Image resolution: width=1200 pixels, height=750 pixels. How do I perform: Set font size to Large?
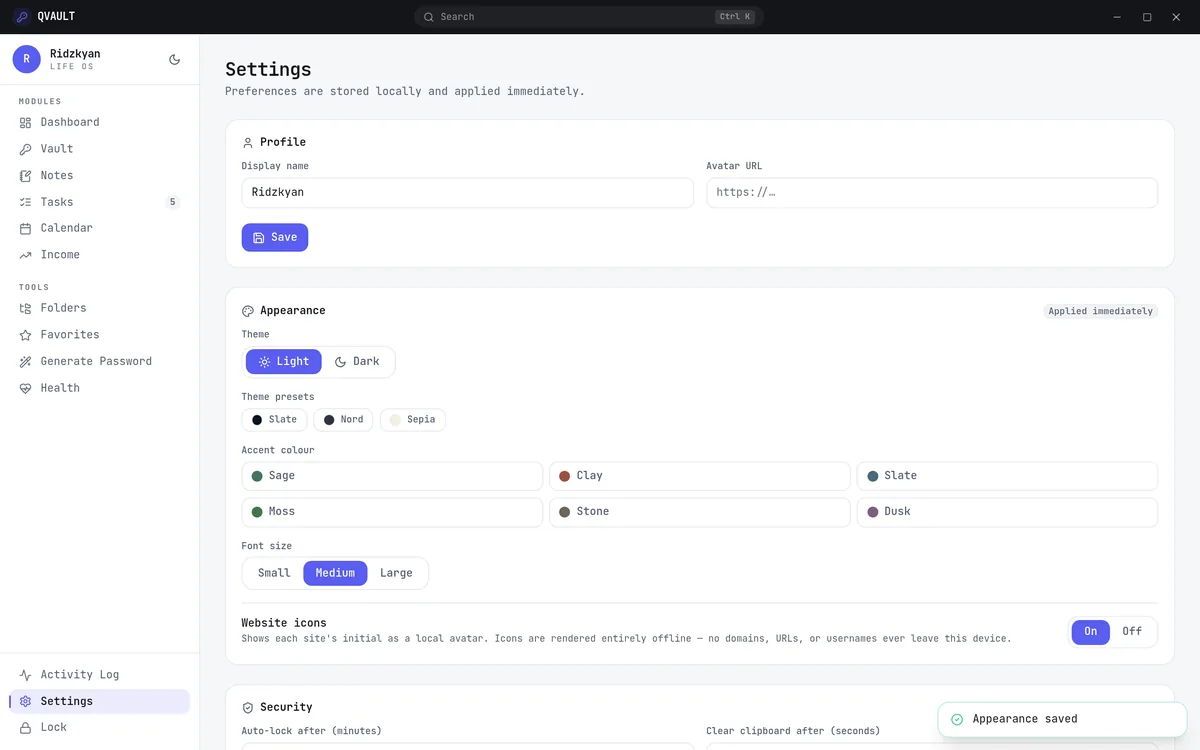pyautogui.click(x=396, y=573)
